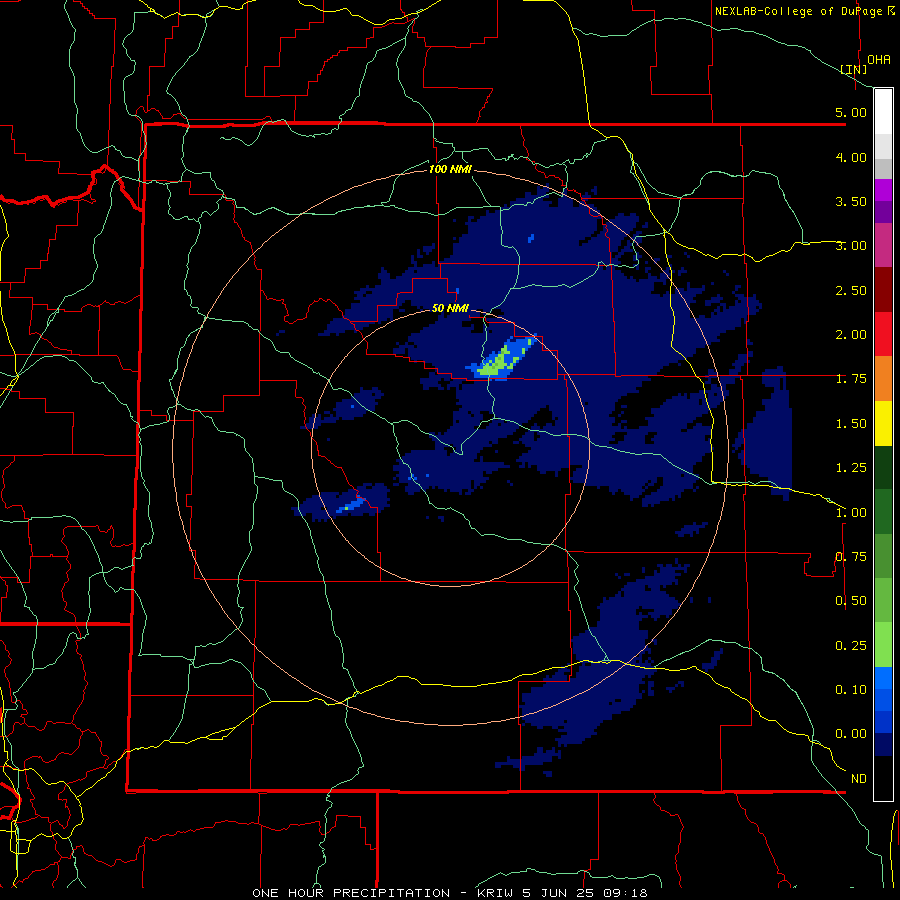Click the 0.75 legend value

click(851, 557)
